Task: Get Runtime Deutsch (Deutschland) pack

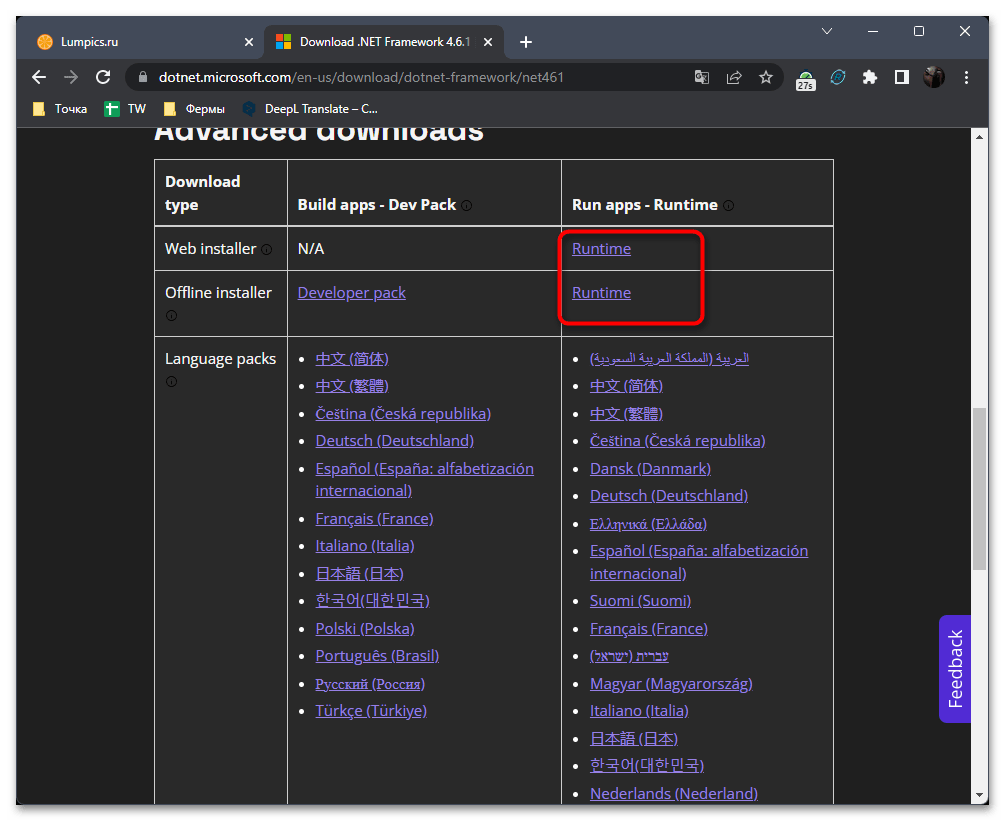Action: (669, 496)
